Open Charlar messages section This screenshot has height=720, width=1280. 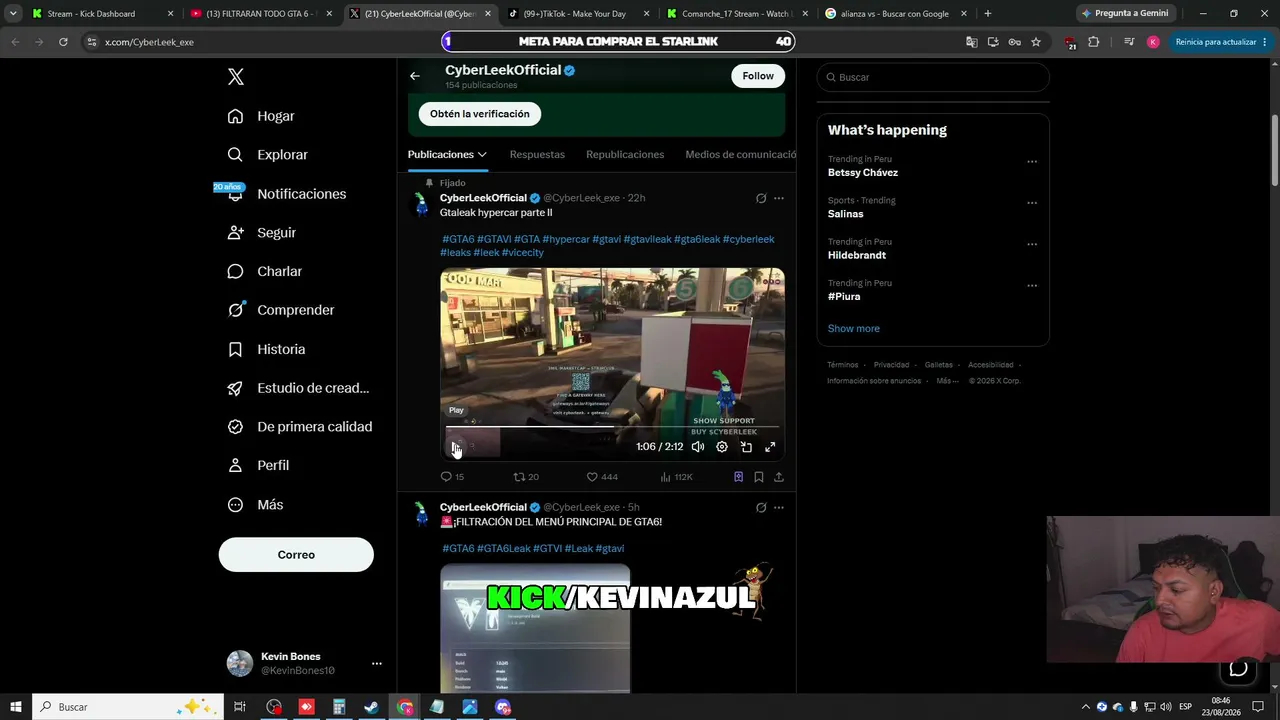[x=264, y=271]
